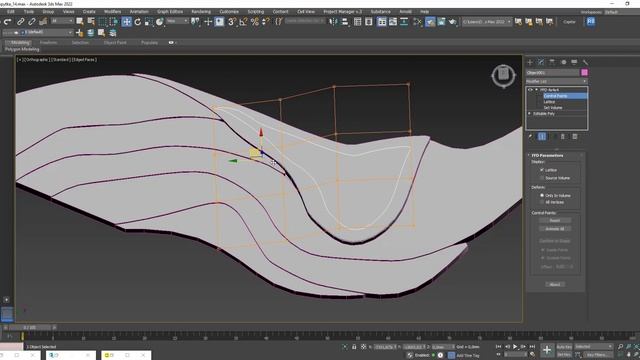Select the All Vertices radio button
This screenshot has width=640, height=360.
click(542, 202)
